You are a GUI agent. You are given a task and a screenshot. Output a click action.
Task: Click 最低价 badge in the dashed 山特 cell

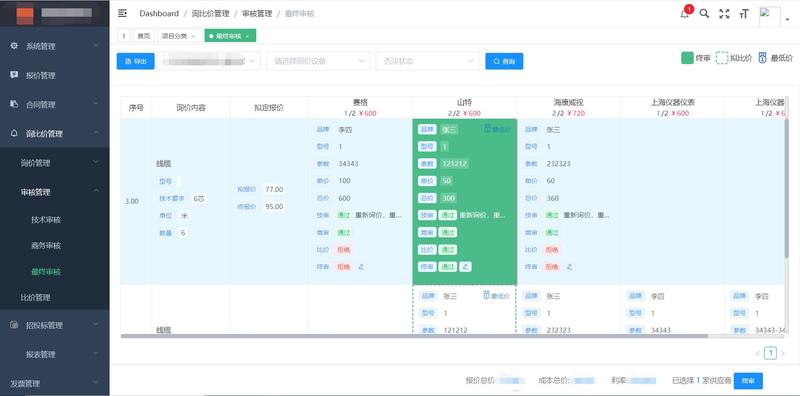497,295
